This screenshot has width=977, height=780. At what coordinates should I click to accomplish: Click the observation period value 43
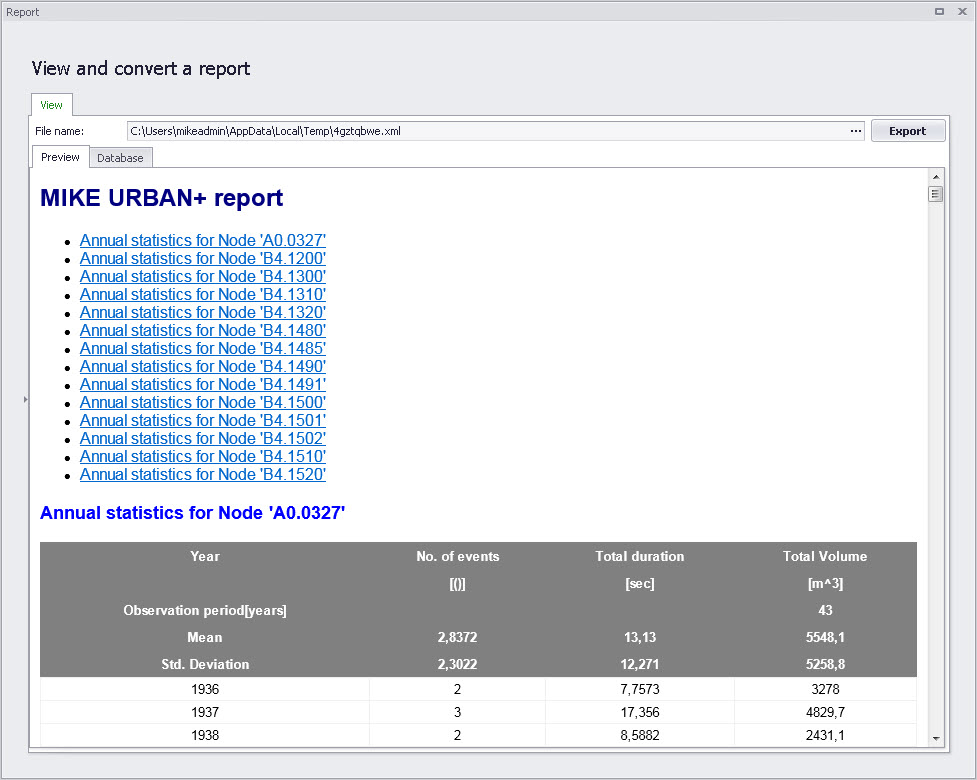point(825,611)
